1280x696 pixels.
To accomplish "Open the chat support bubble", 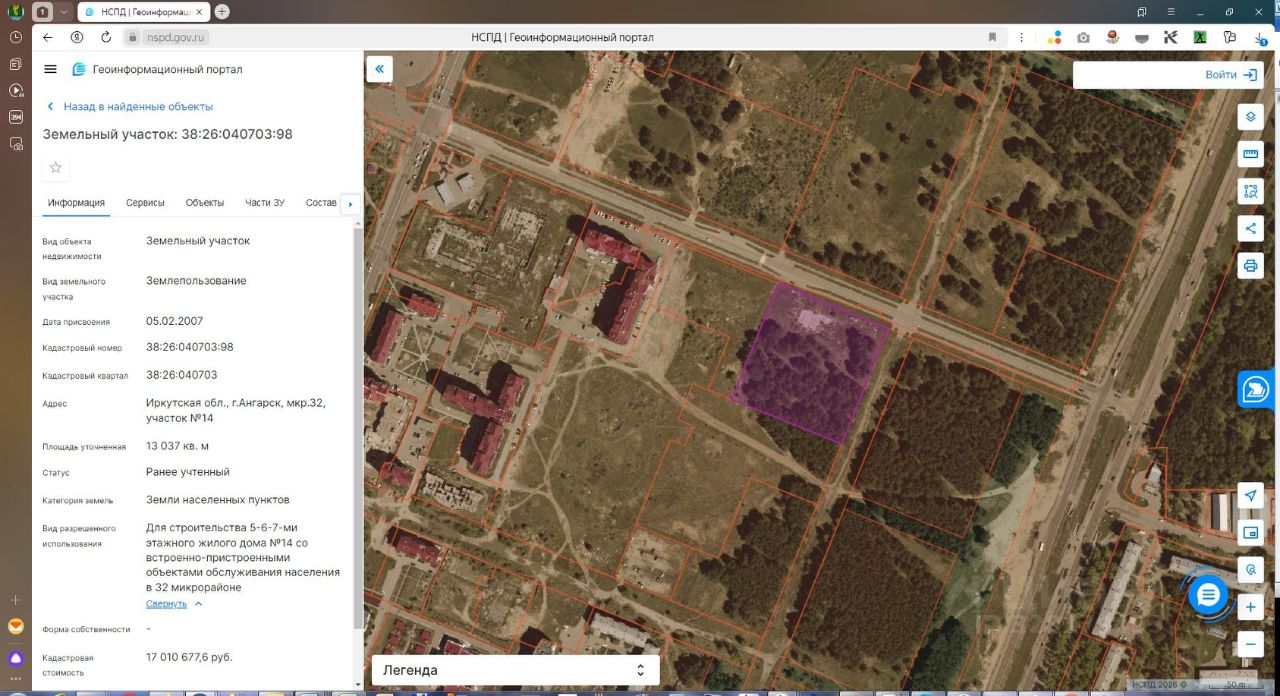I will [1208, 595].
